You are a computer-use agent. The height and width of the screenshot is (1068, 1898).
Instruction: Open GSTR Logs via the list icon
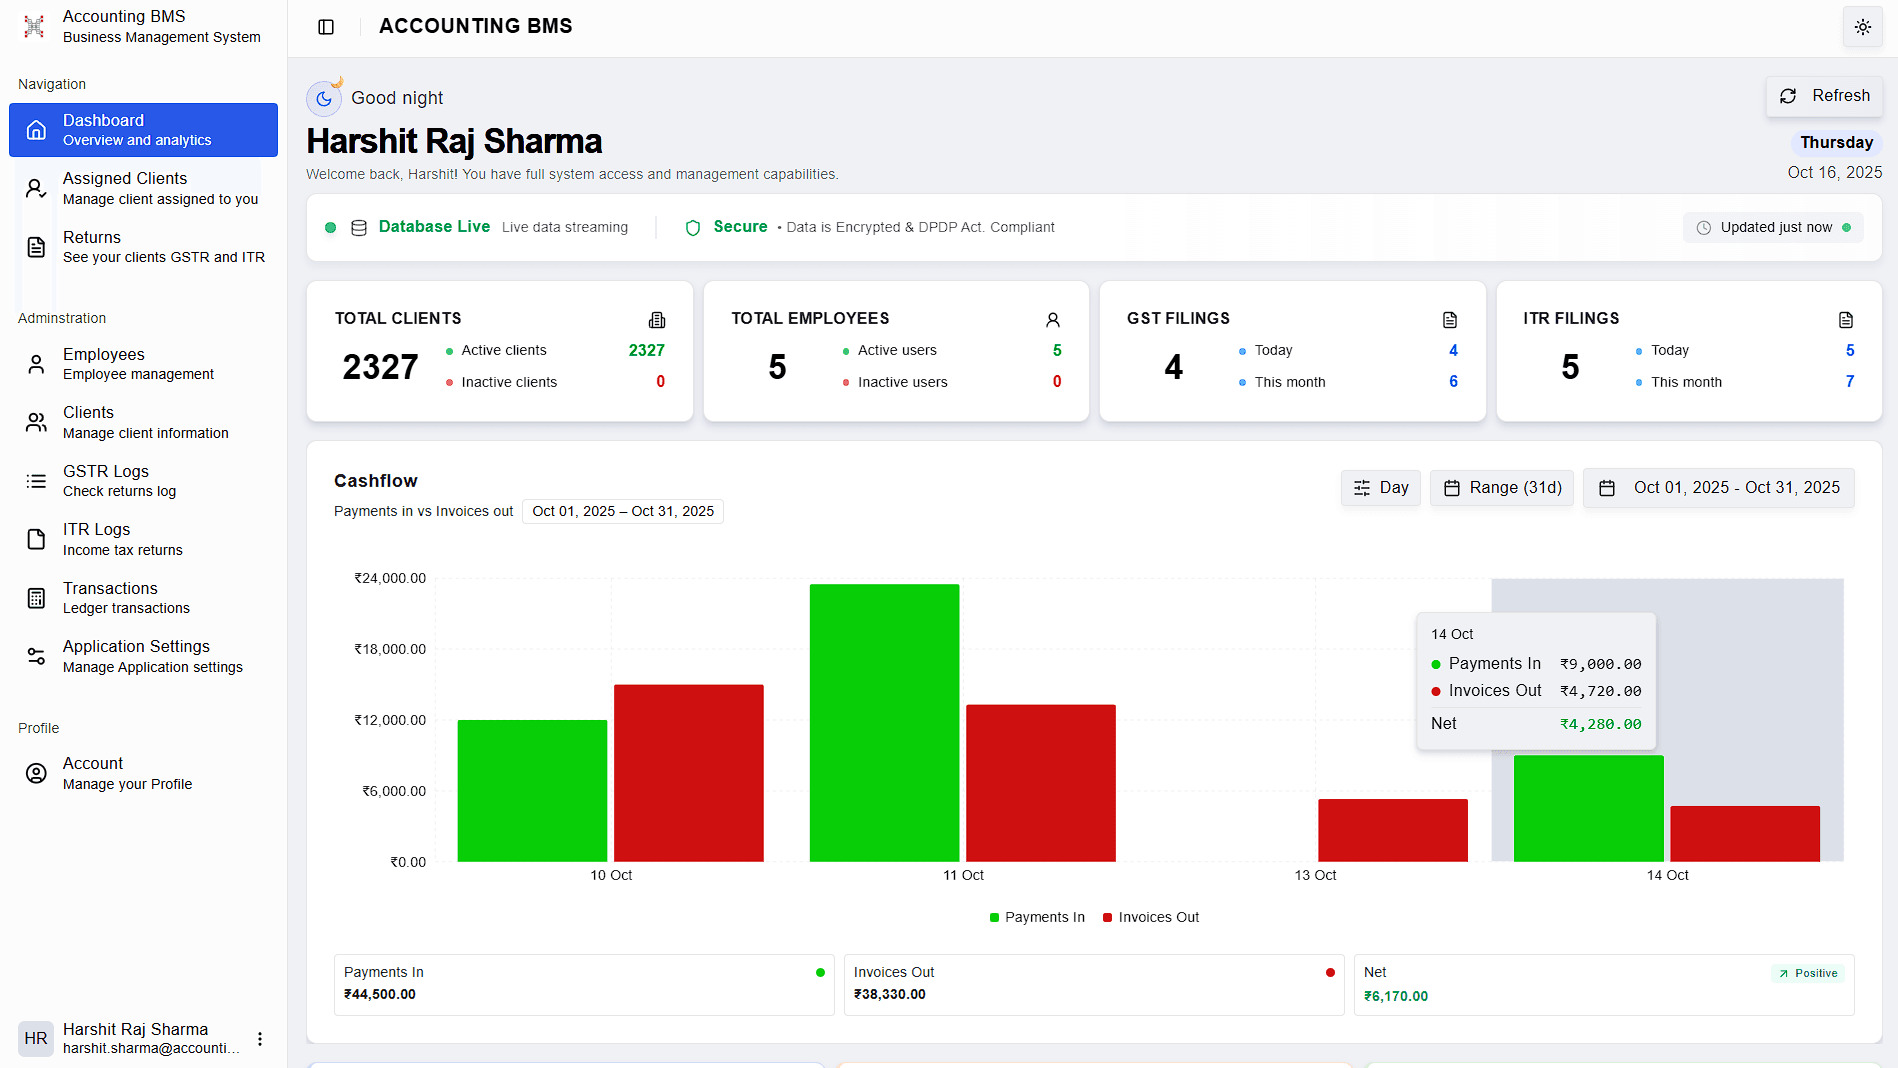36,481
